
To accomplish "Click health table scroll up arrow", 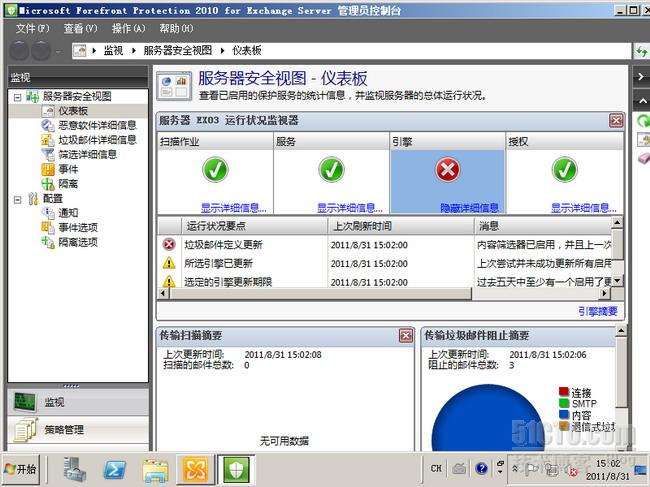I will [x=617, y=223].
